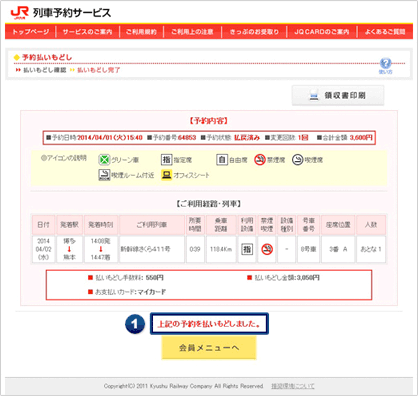Click the car number cell 8号車
Image resolution: width=419 pixels, height=396 pixels.
point(308,249)
